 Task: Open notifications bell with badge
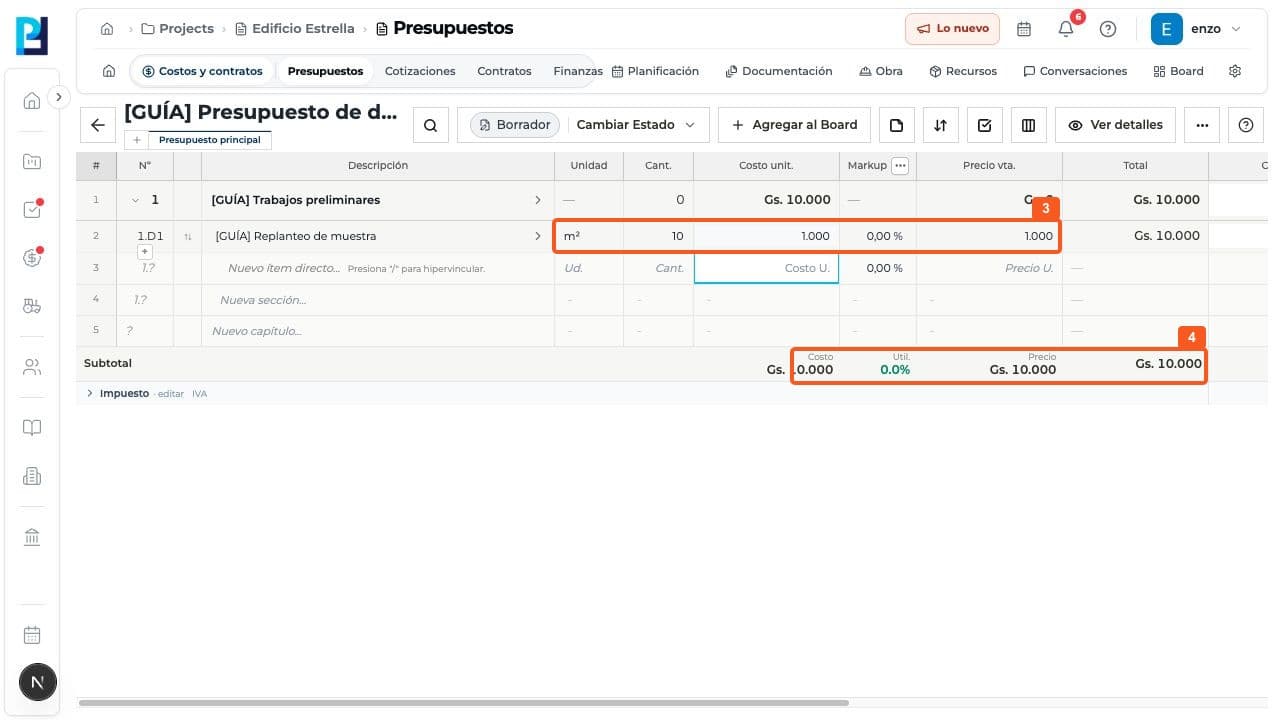point(1066,29)
